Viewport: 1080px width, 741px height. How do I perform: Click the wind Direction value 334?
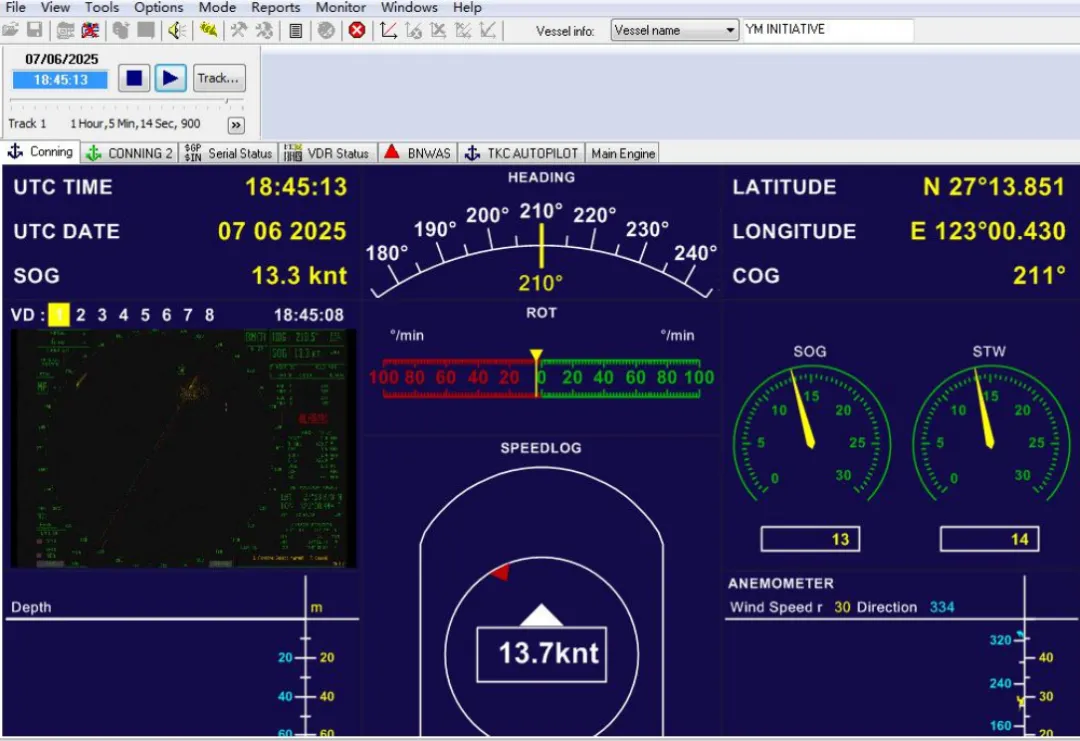click(x=942, y=607)
